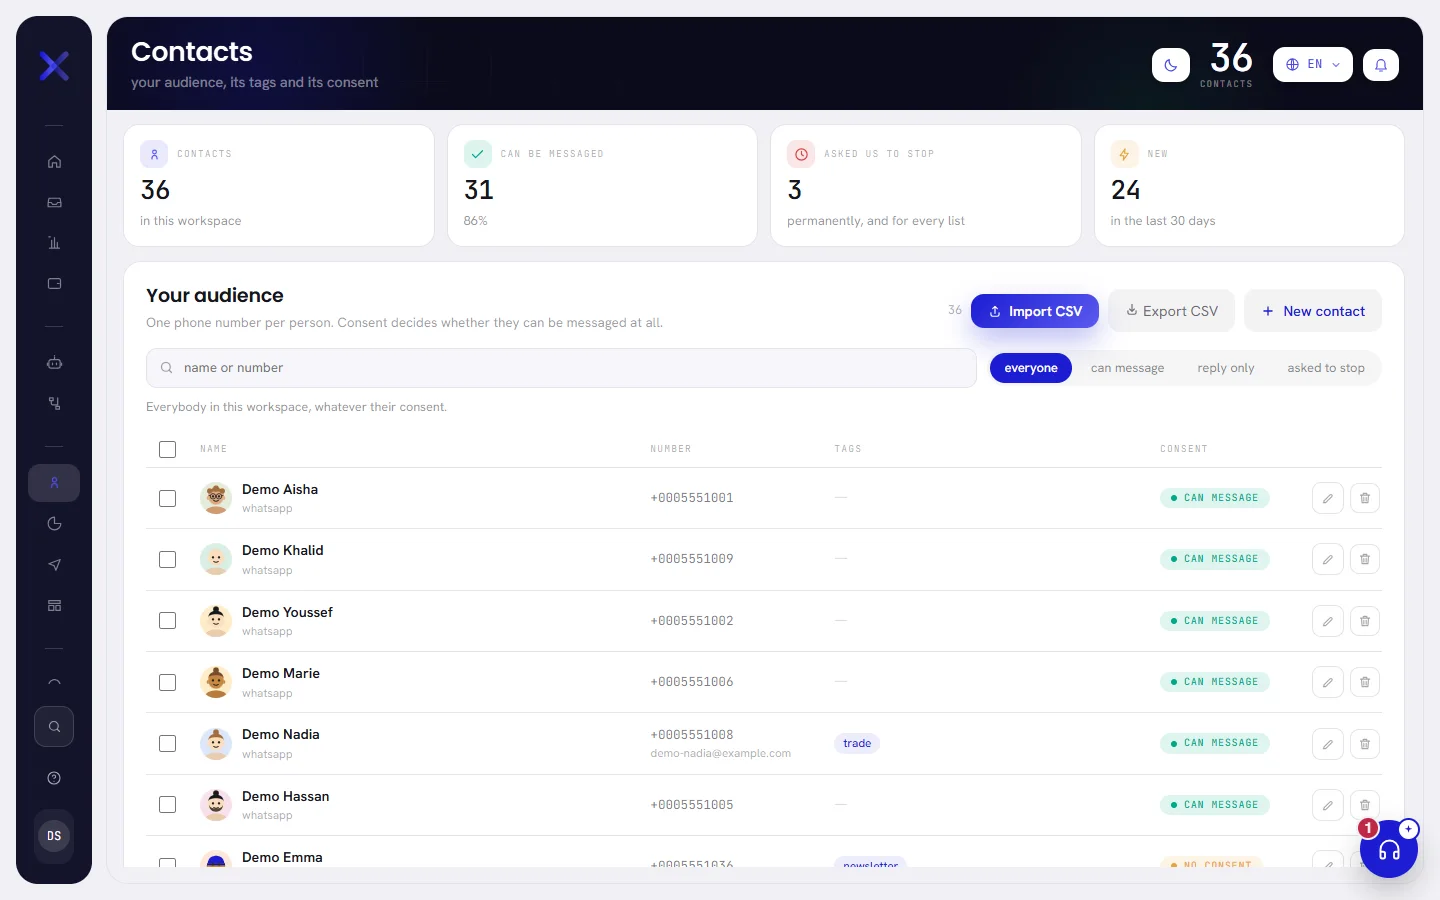
Task: Edit Demo Nadia with the pencil icon
Action: (1328, 744)
